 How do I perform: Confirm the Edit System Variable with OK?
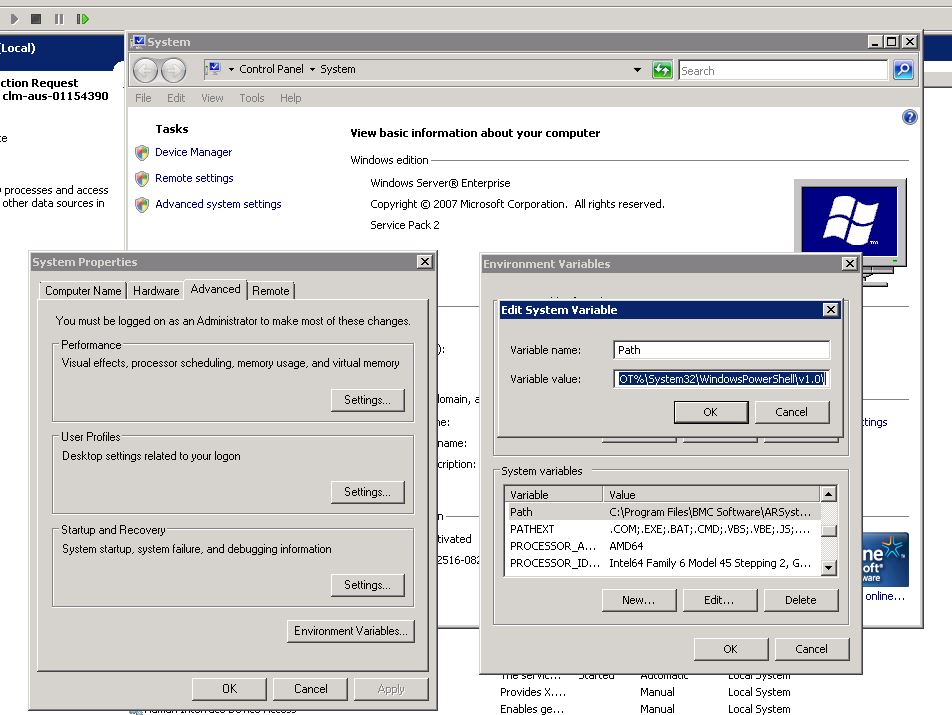[x=711, y=412]
